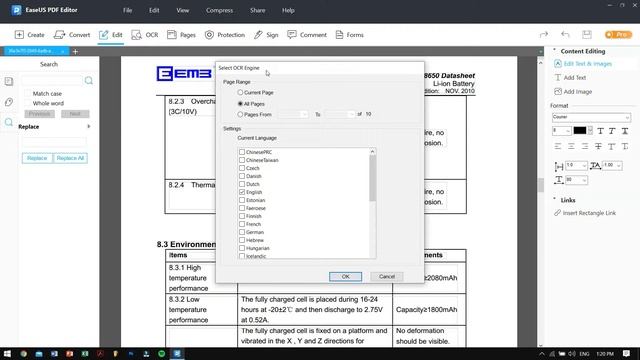The width and height of the screenshot is (640, 360).
Task: Open the Sign tool
Action: (266, 35)
